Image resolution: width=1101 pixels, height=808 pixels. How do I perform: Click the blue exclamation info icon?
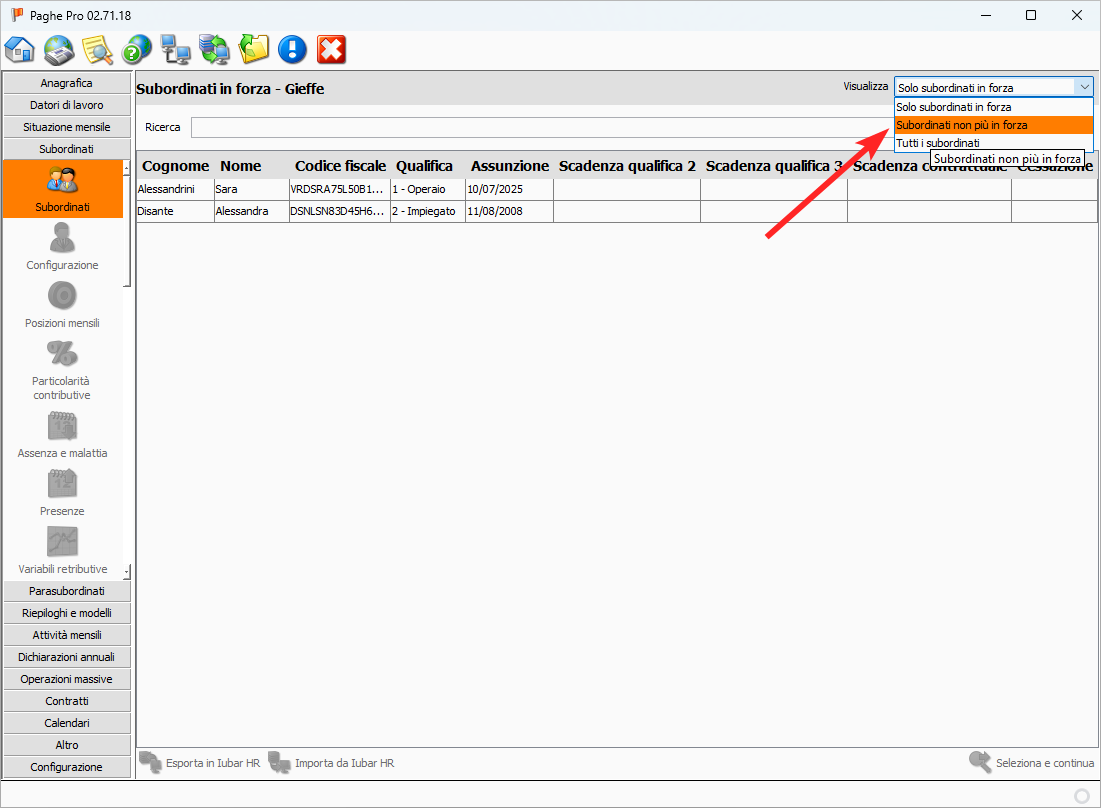292,49
